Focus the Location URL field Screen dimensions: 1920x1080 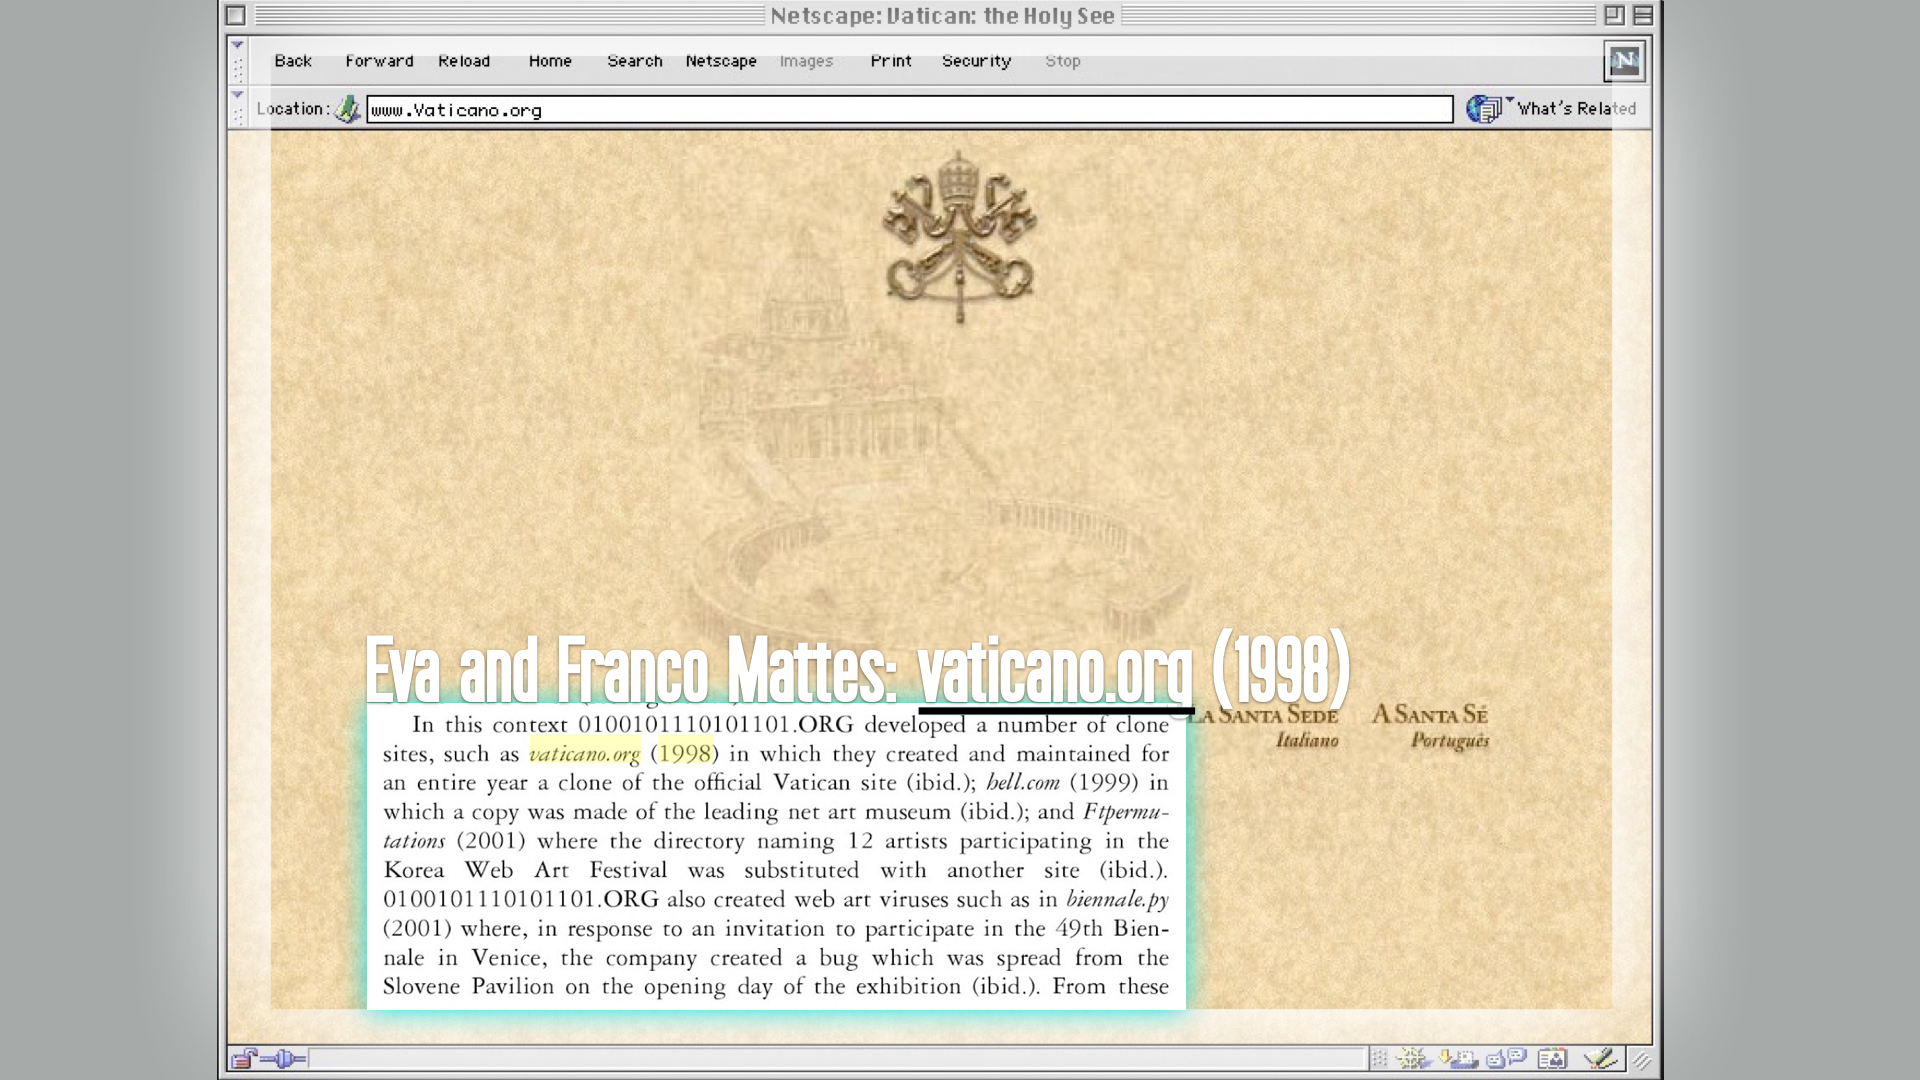click(909, 109)
